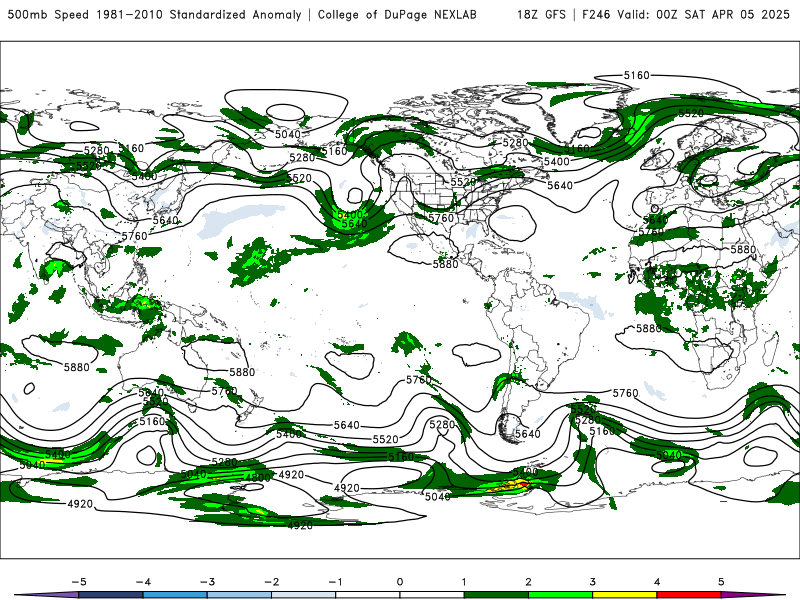The image size is (800, 600).
Task: Click the '-1' tick label on the colorbar
Action: 336,582
